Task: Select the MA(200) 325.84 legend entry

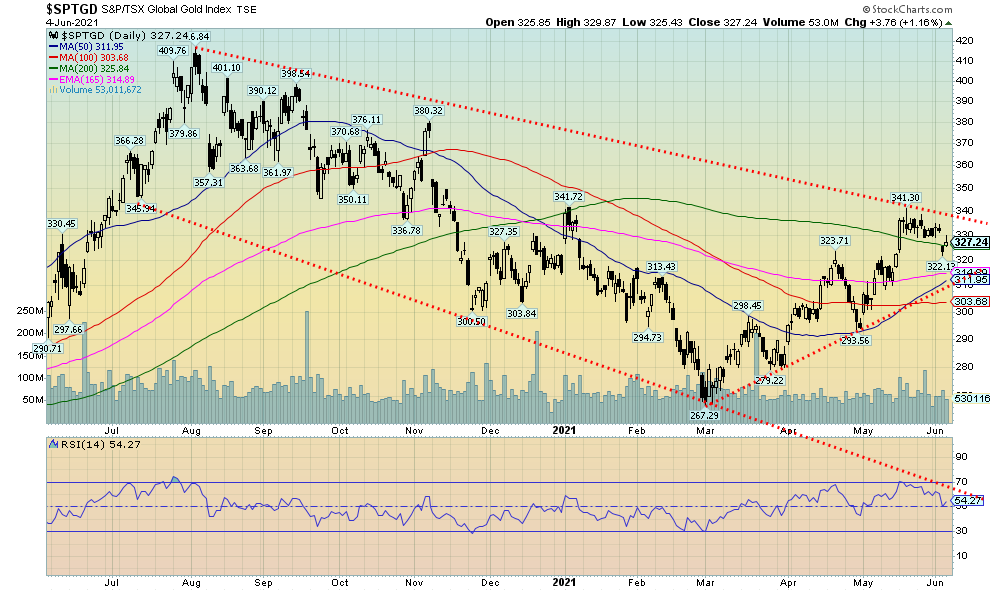Action: (x=86, y=67)
